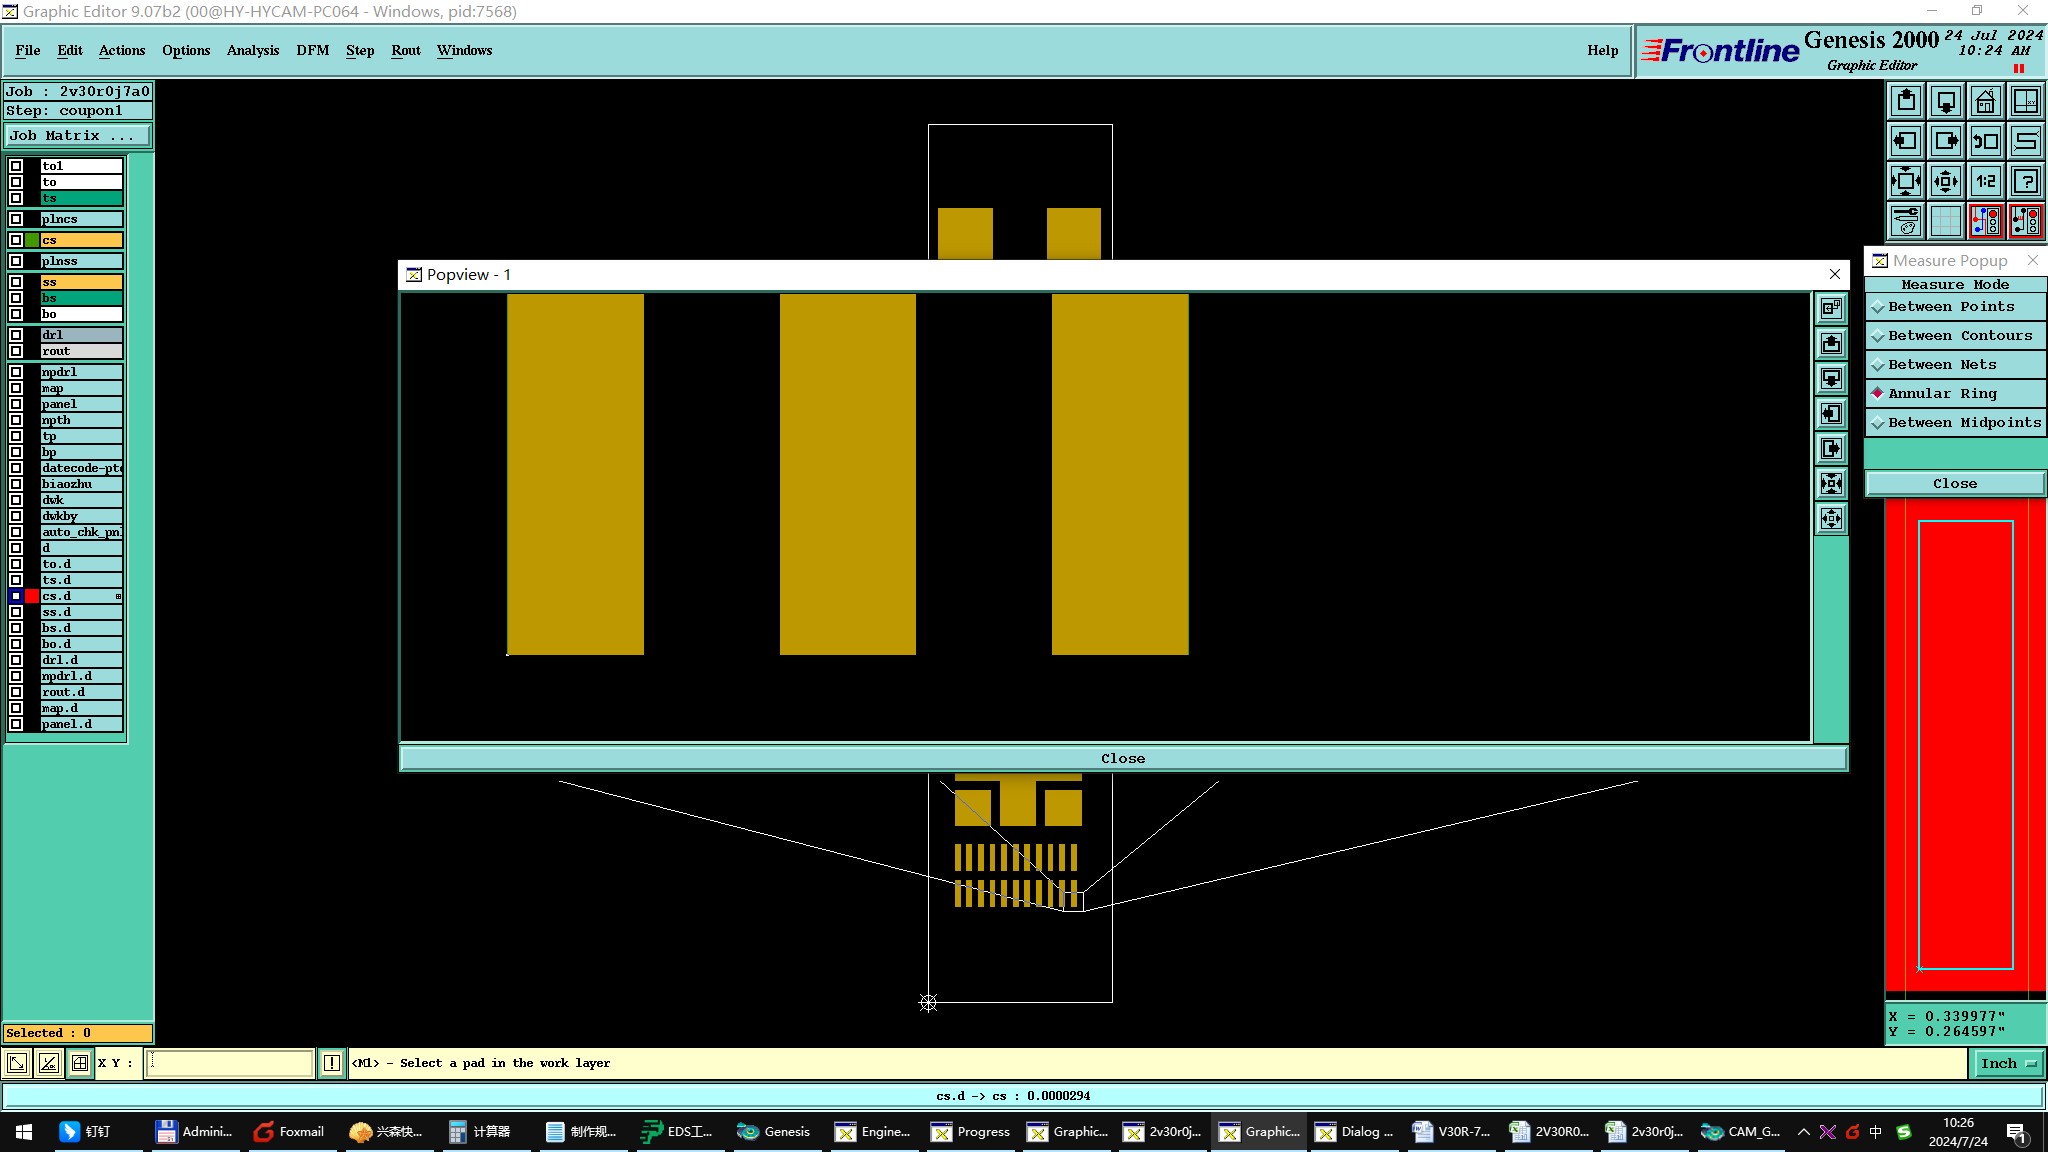The height and width of the screenshot is (1152, 2048).
Task: Click the XY coordinate input field
Action: click(x=230, y=1063)
